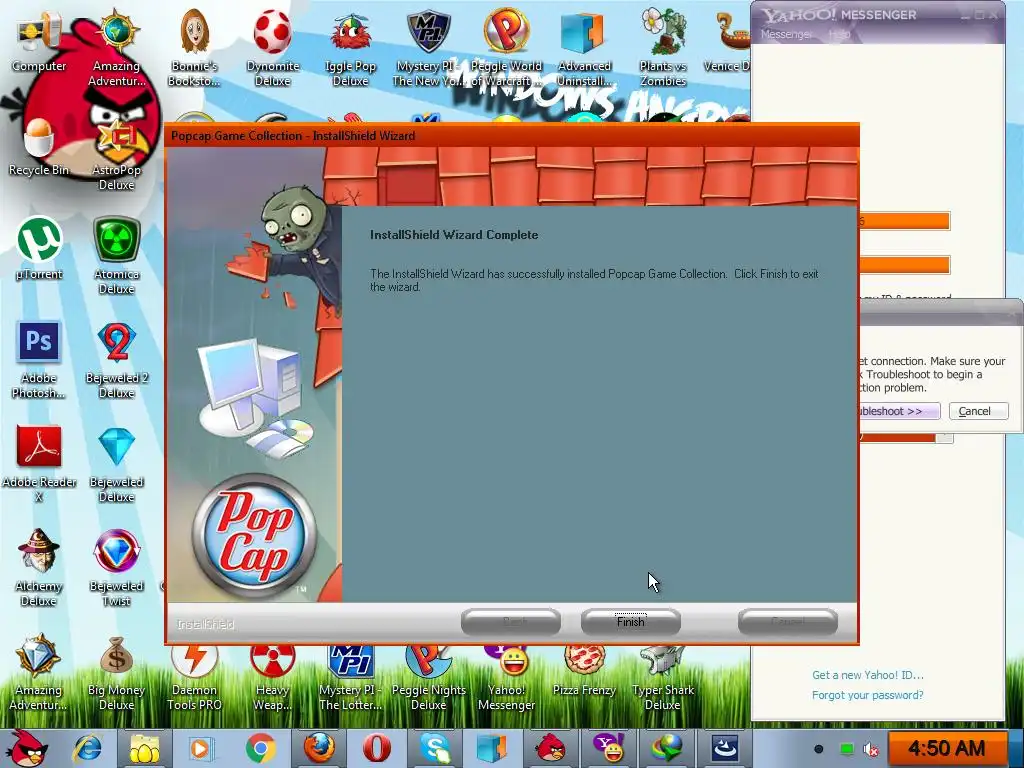Click Finish in the InstallShield wizard

(630, 621)
